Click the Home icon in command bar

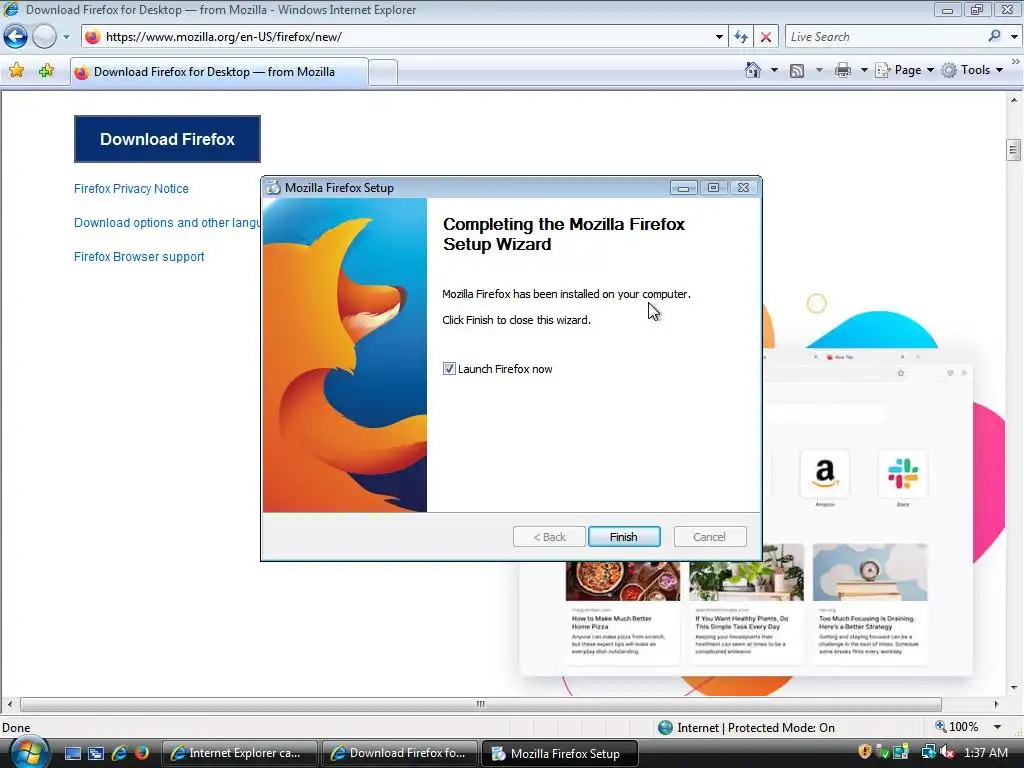tap(752, 70)
